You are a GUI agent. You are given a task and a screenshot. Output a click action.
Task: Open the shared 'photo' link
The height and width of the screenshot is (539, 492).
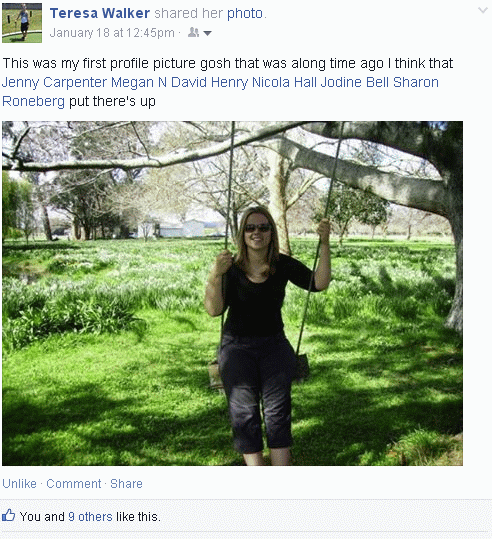click(245, 13)
